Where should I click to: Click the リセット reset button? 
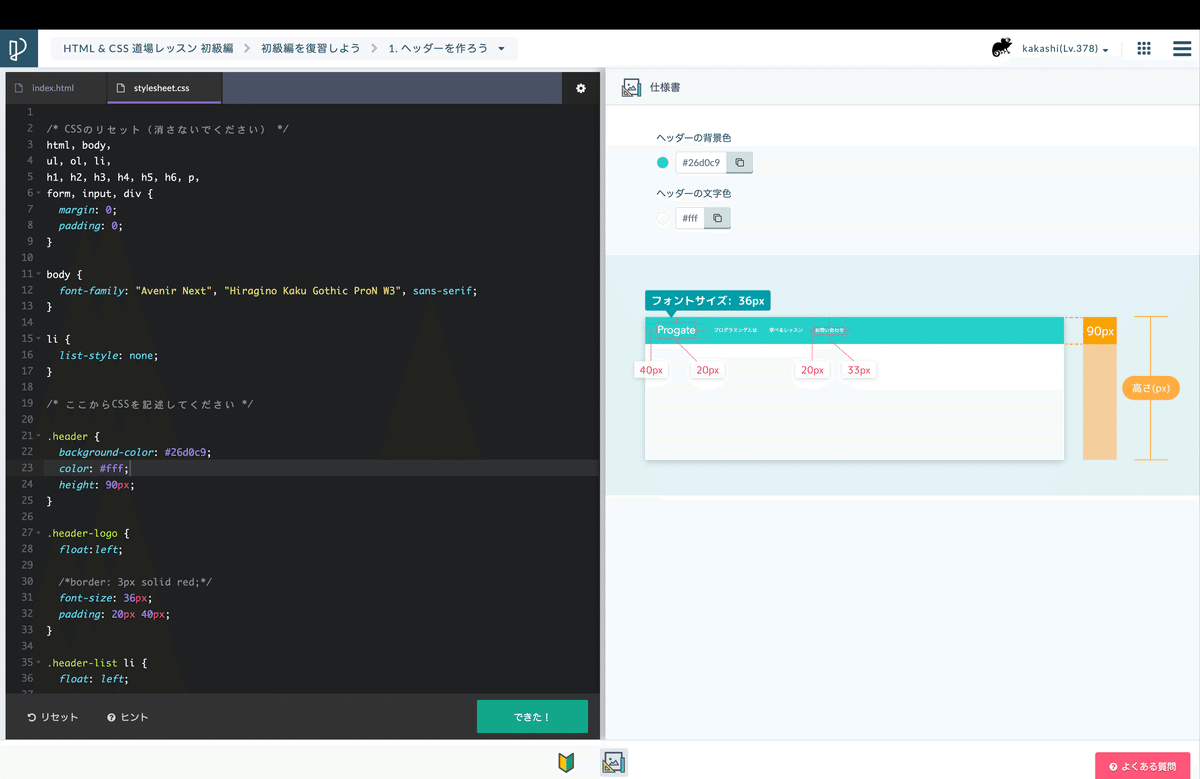[53, 717]
